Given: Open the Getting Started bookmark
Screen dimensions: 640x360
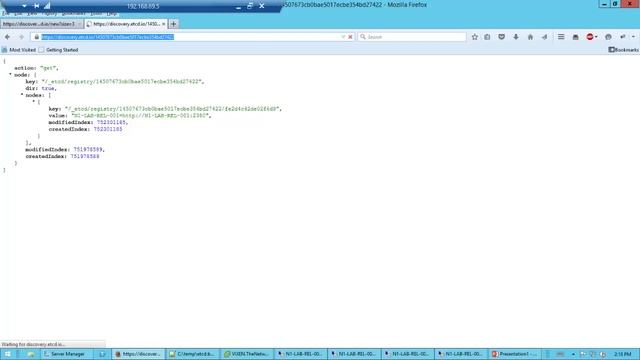Looking at the screenshot, I should tap(58, 50).
